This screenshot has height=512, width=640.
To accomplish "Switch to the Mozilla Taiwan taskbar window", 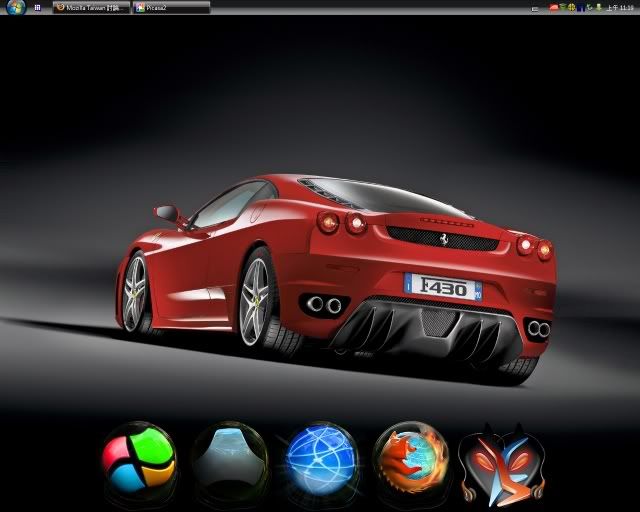I will 91,7.
